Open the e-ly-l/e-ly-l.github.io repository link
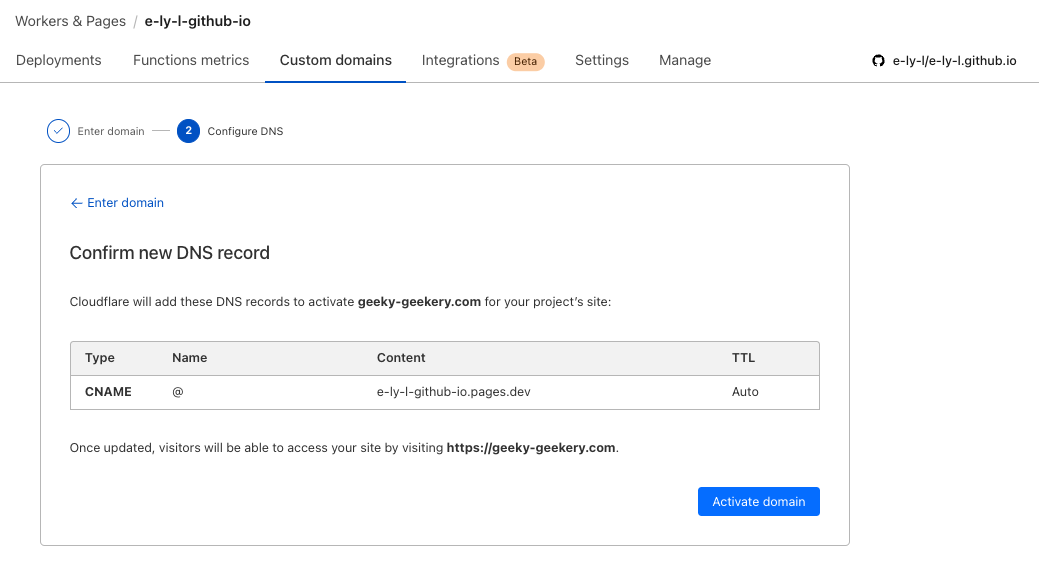The height and width of the screenshot is (561, 1039). 954,61
